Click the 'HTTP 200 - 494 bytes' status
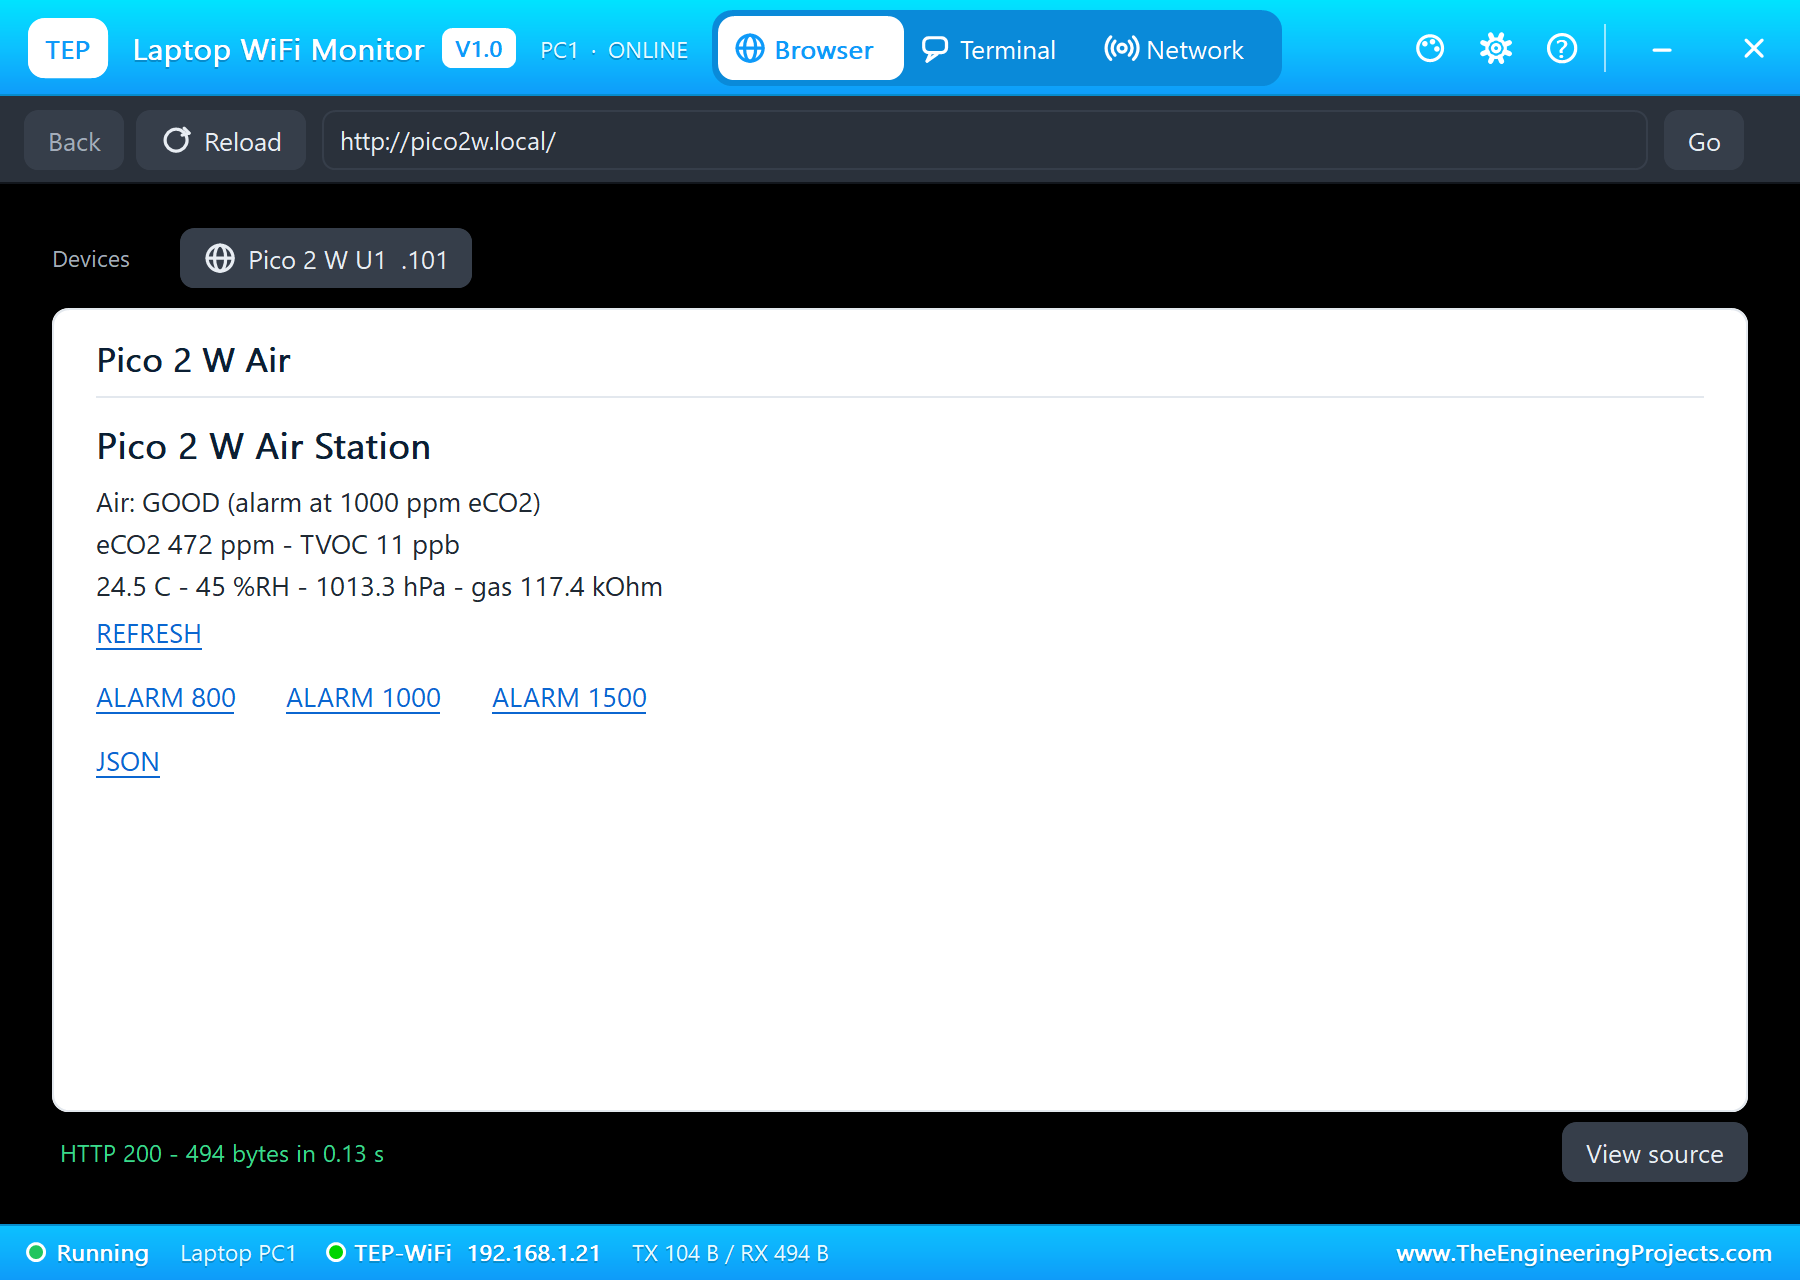This screenshot has width=1800, height=1280. point(222,1153)
